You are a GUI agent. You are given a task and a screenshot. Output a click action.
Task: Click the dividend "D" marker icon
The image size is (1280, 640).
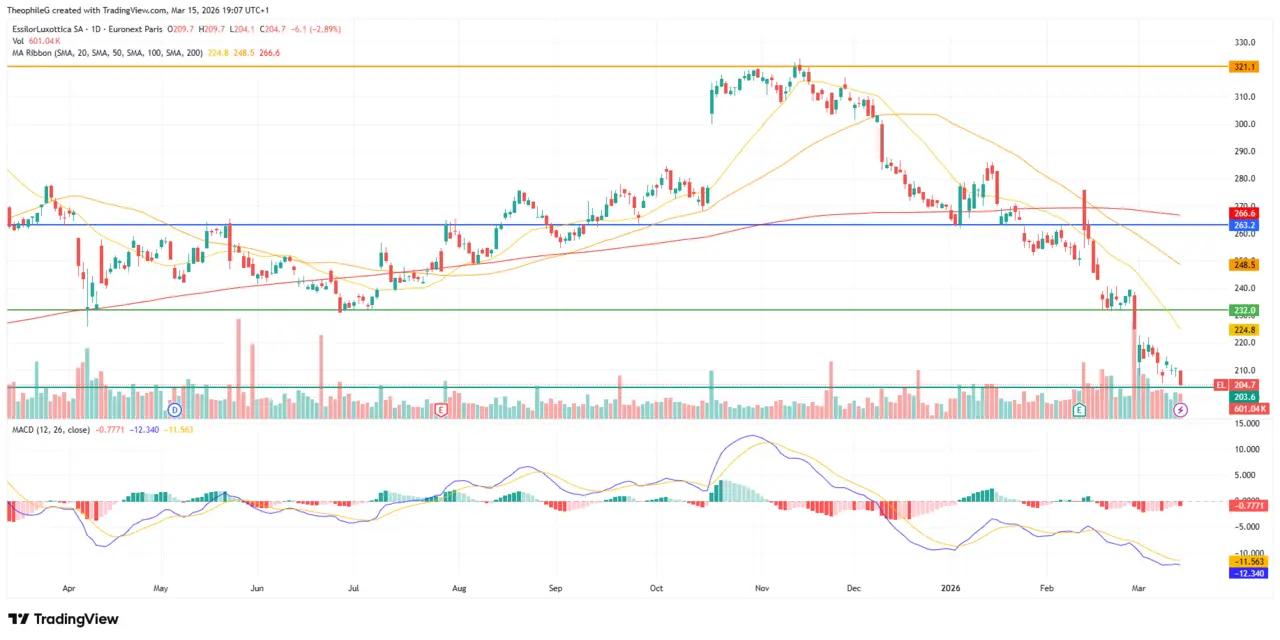coord(174,410)
